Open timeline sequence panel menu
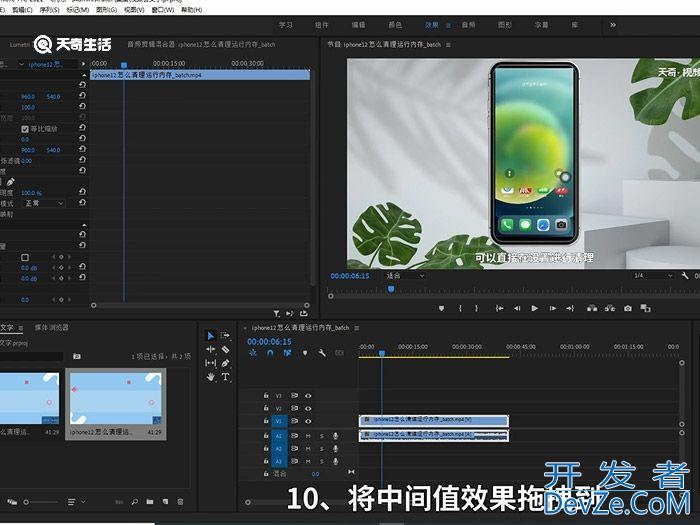Screen dimensions: 700x525 [357, 328]
